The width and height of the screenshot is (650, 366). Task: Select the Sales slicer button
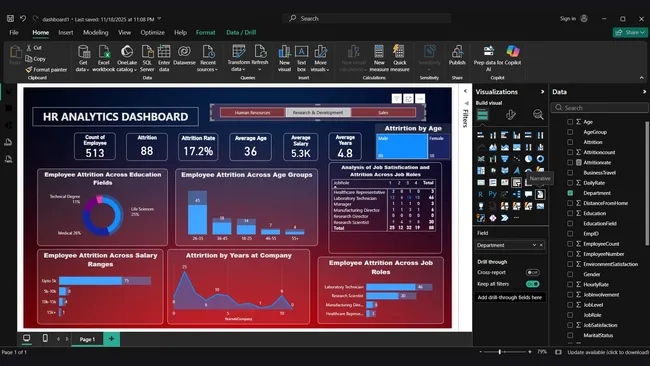click(383, 112)
